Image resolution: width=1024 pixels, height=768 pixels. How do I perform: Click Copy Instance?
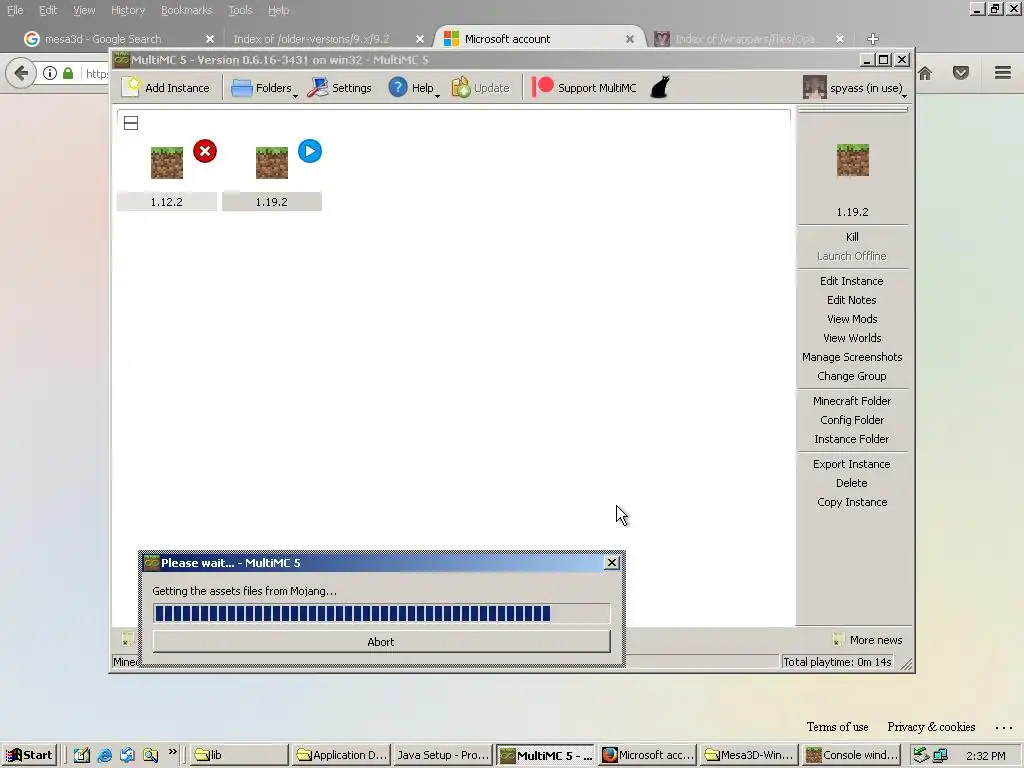coord(852,502)
